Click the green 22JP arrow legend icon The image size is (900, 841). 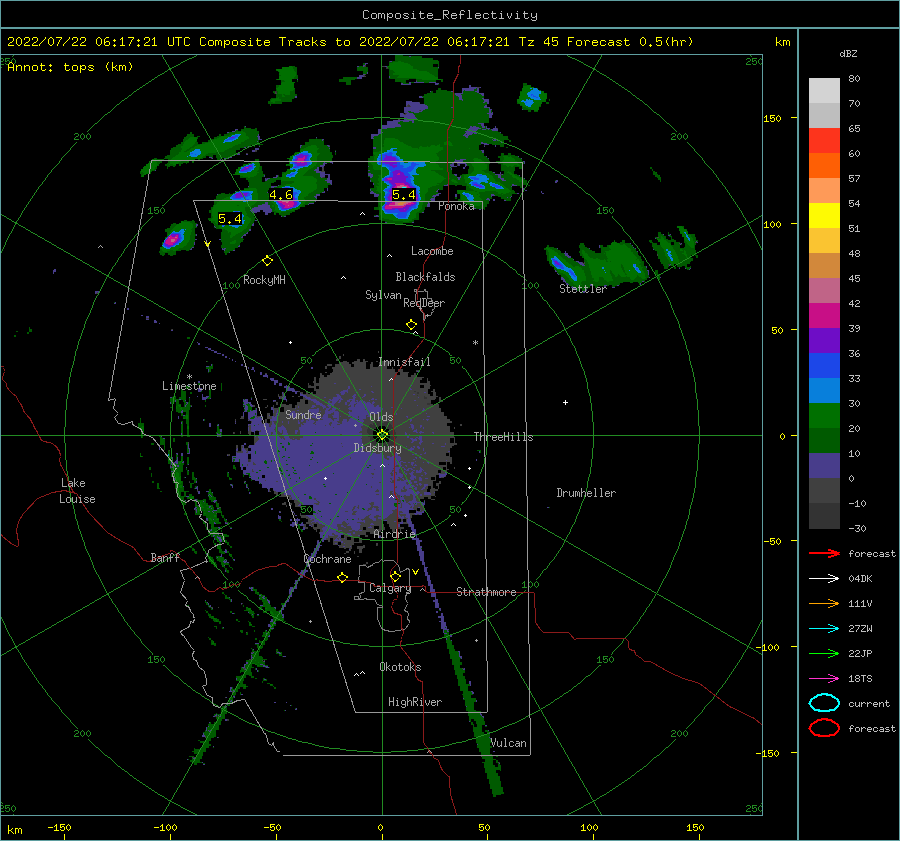[824, 653]
